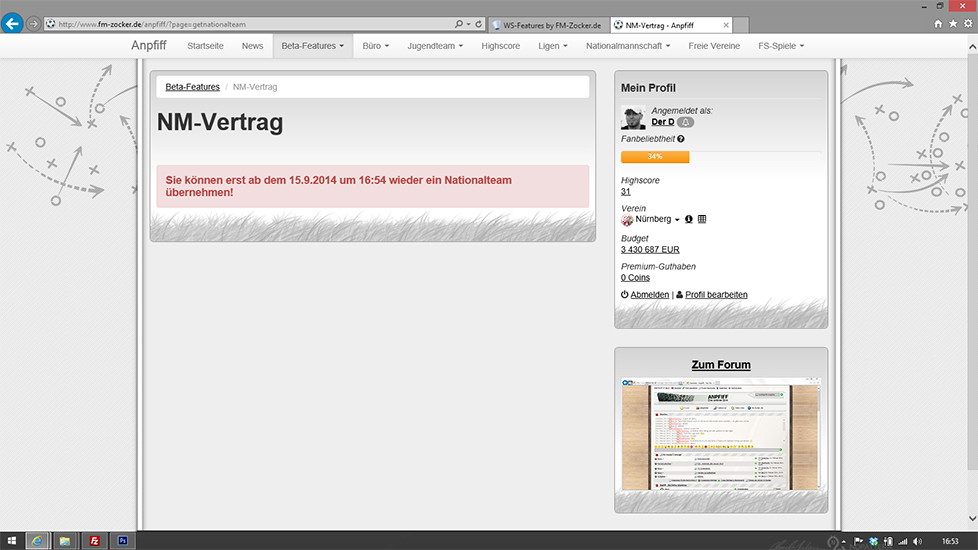Open the browser home icon
The width and height of the screenshot is (978, 550).
[938, 23]
